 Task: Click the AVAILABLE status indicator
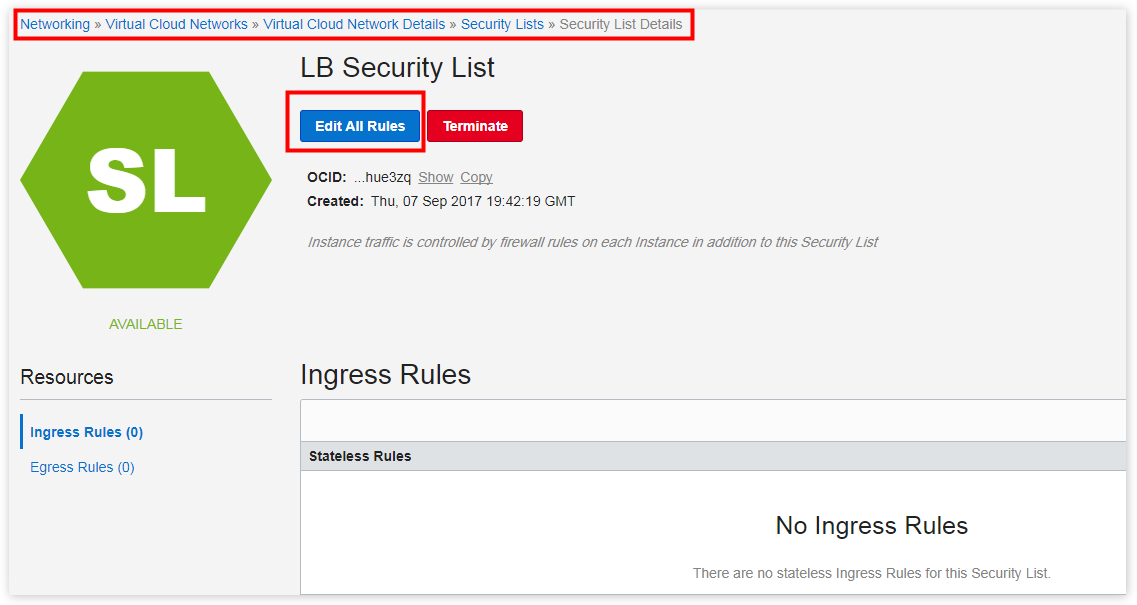click(145, 323)
